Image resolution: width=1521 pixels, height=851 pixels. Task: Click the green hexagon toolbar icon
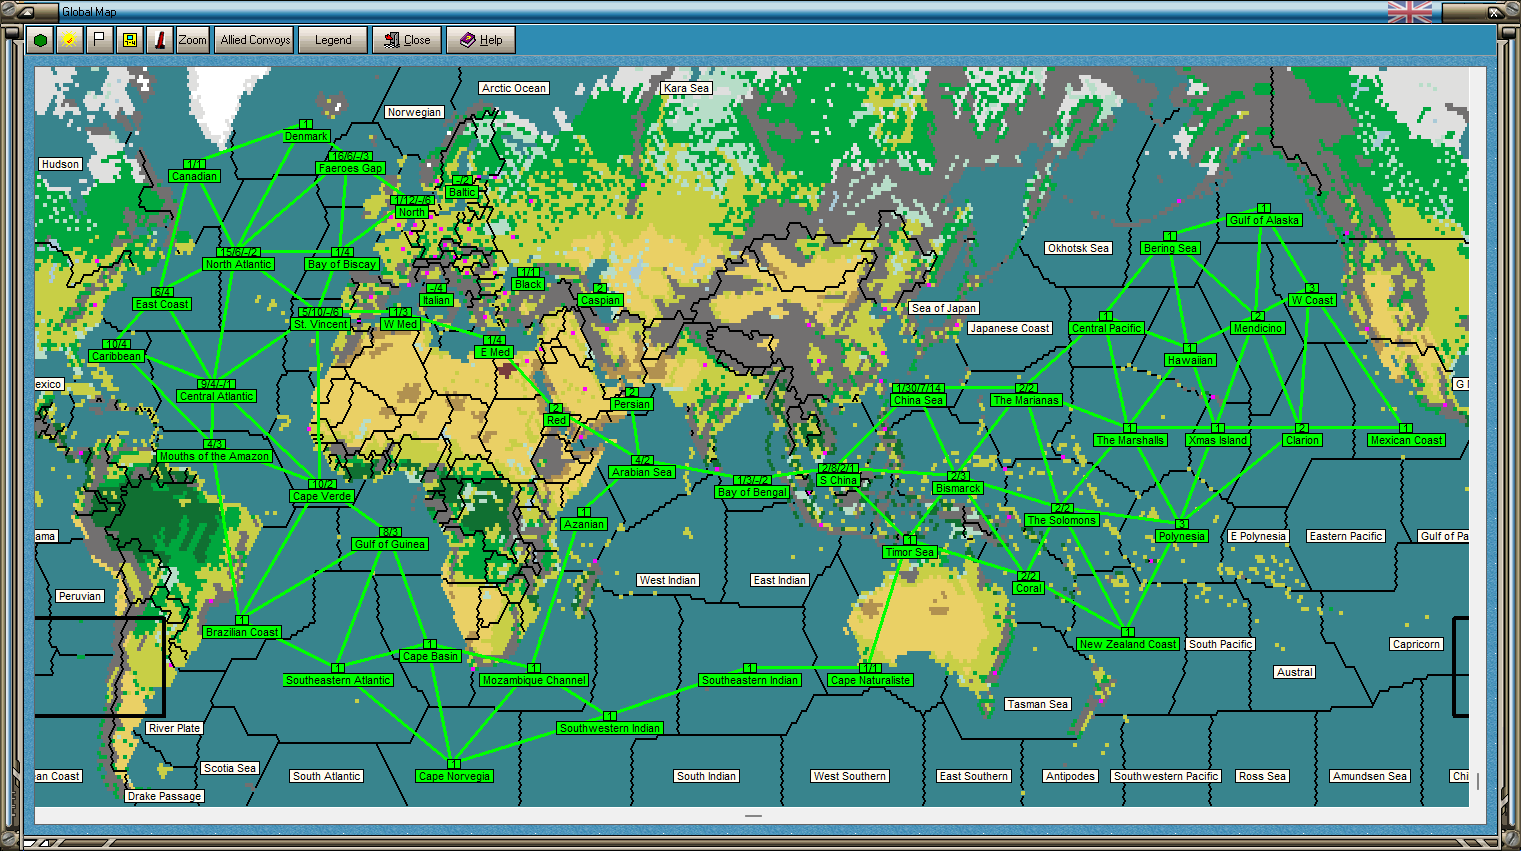coord(40,40)
